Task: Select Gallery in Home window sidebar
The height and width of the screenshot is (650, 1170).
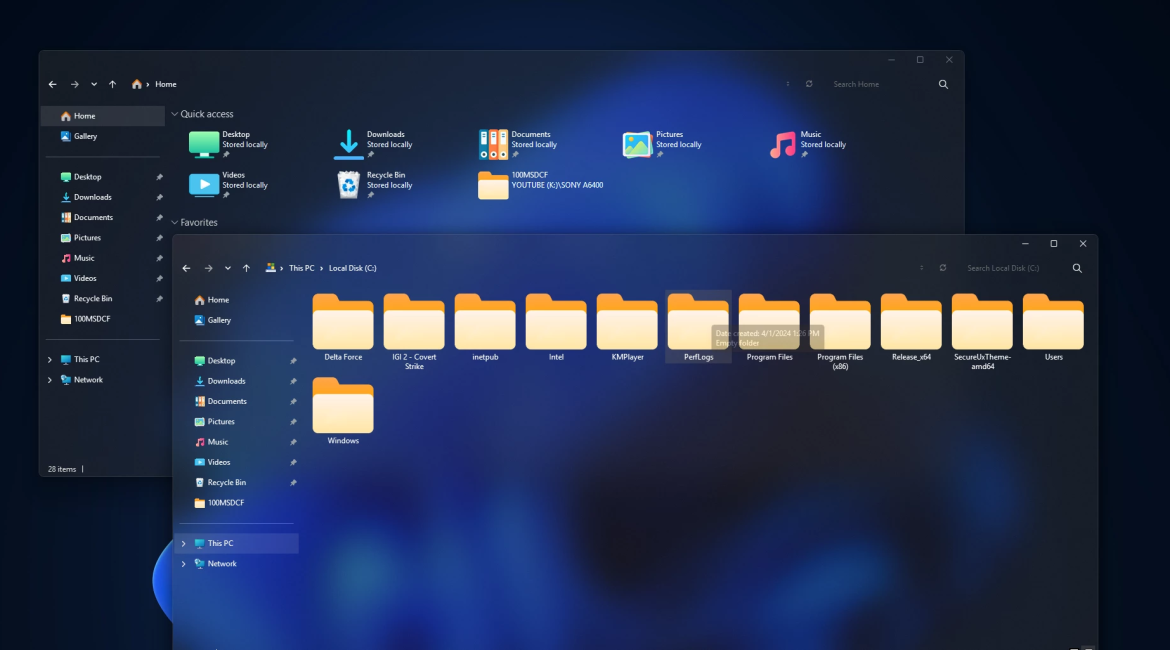Action: coord(85,136)
